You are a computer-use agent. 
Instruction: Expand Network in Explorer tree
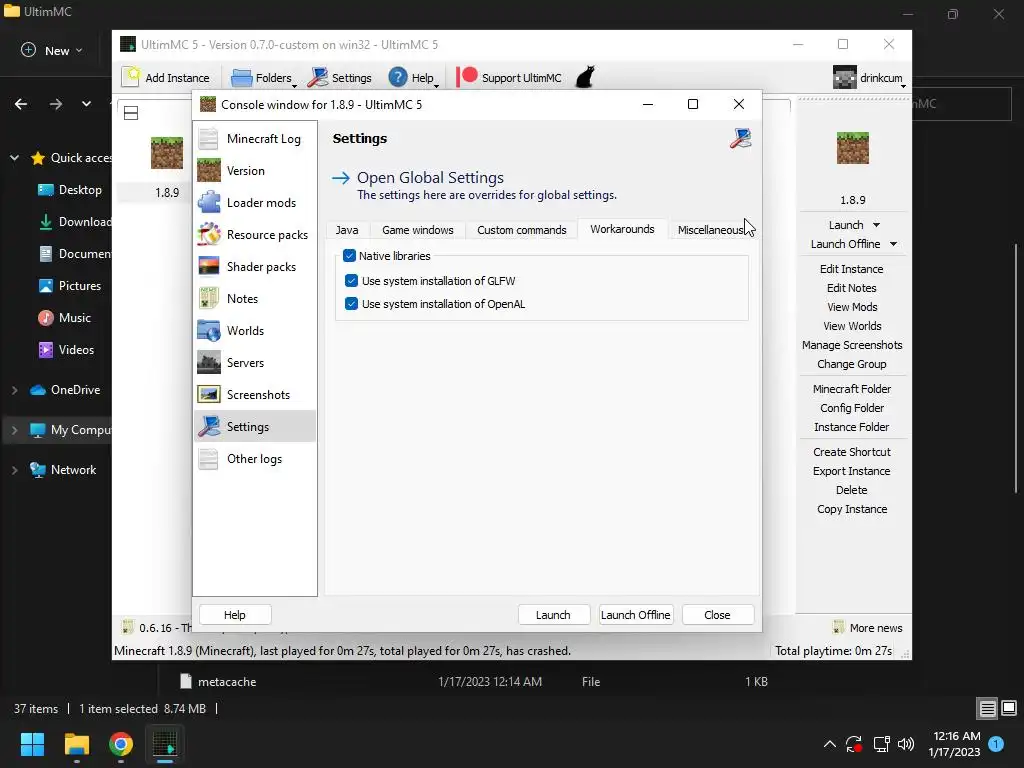(14, 470)
